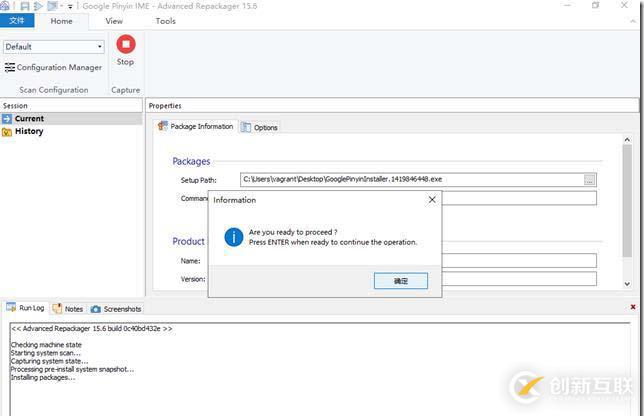Click the folder icon beside History
644x416 pixels.
(x=7, y=132)
